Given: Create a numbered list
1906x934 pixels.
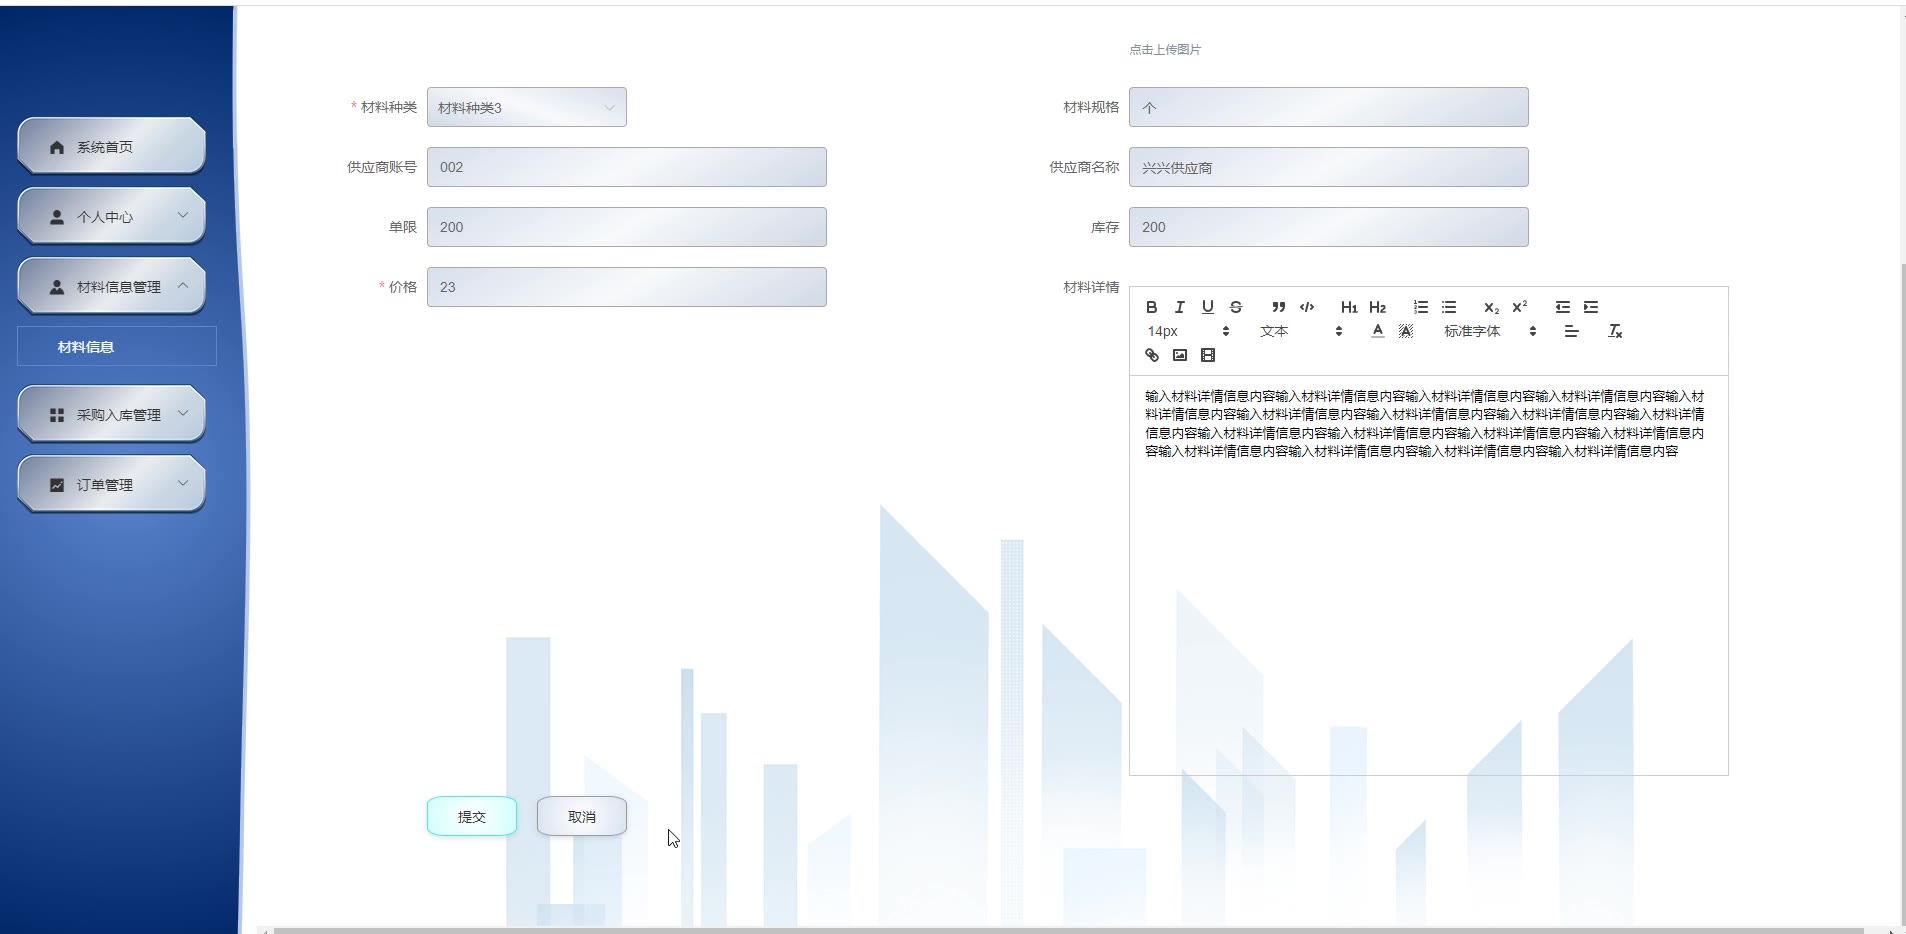Looking at the screenshot, I should click(1420, 307).
